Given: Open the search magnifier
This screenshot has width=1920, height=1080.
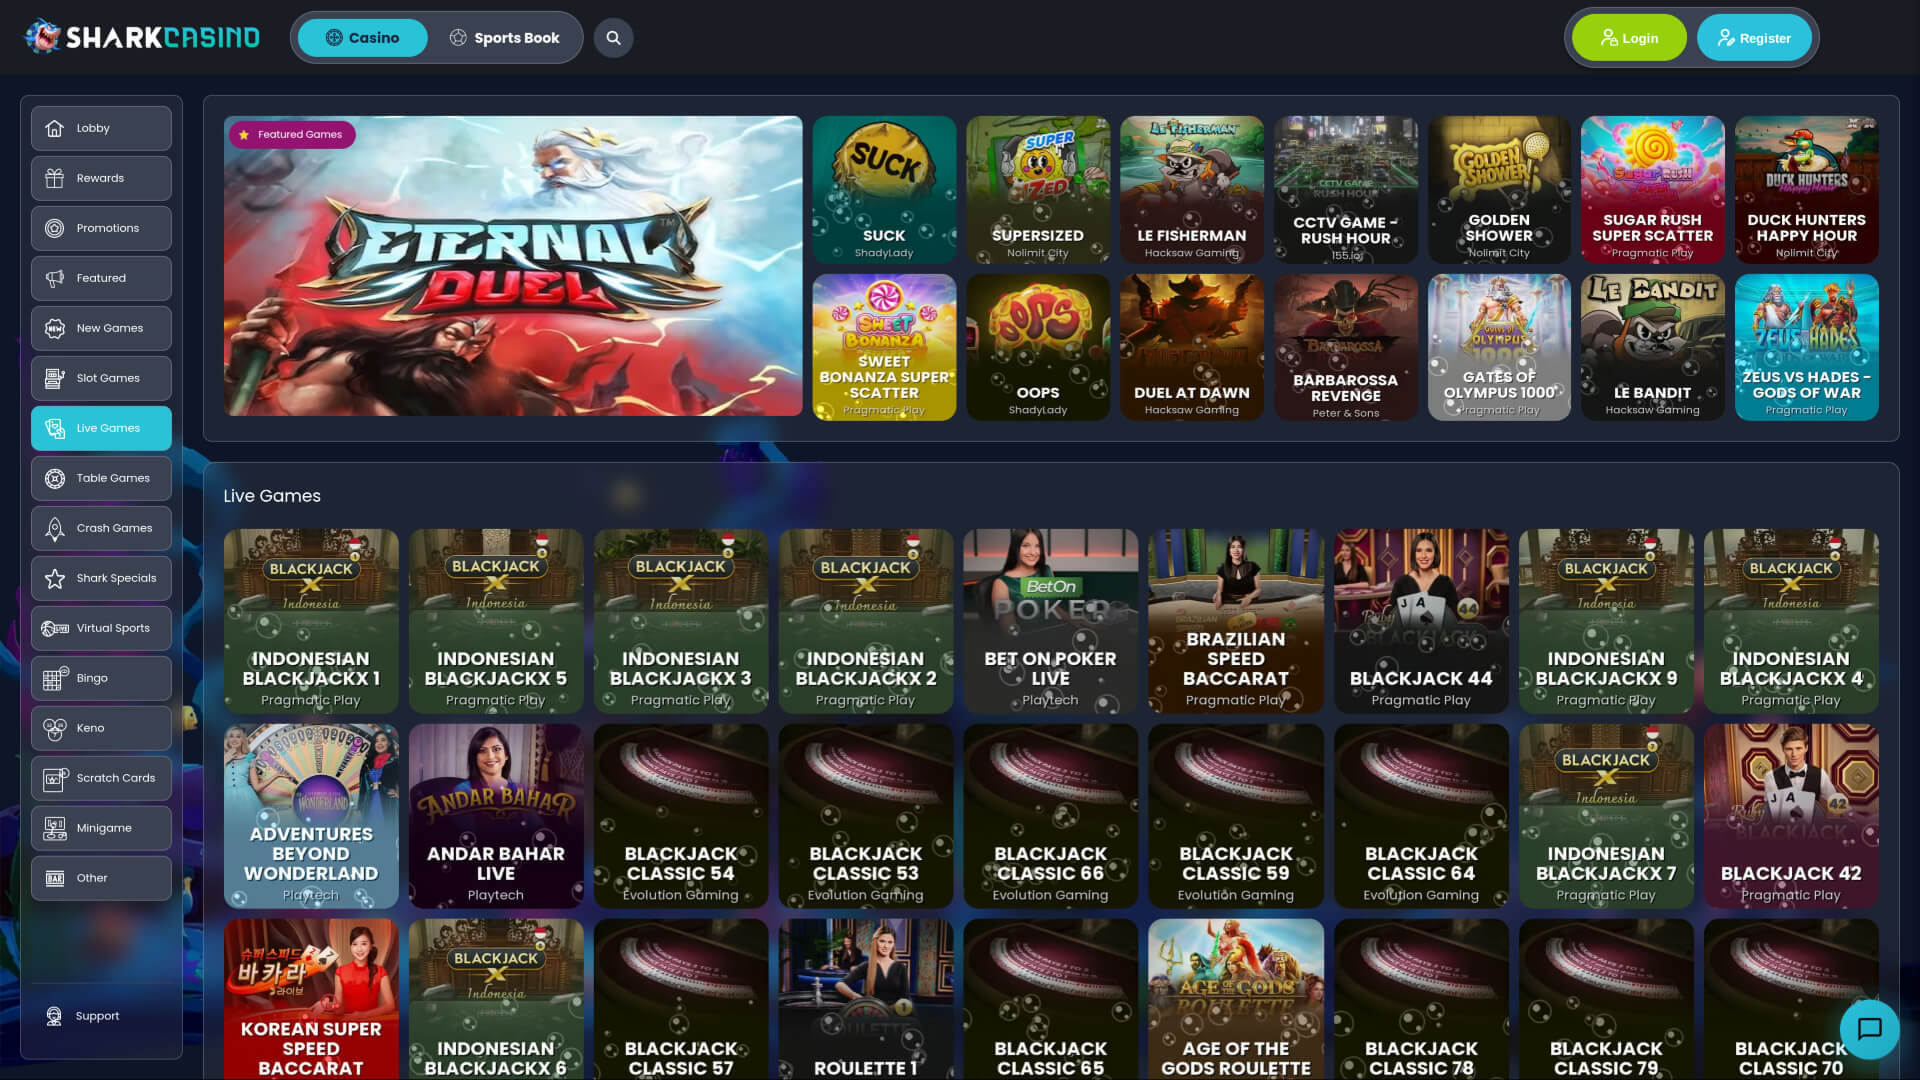Looking at the screenshot, I should [x=613, y=37].
